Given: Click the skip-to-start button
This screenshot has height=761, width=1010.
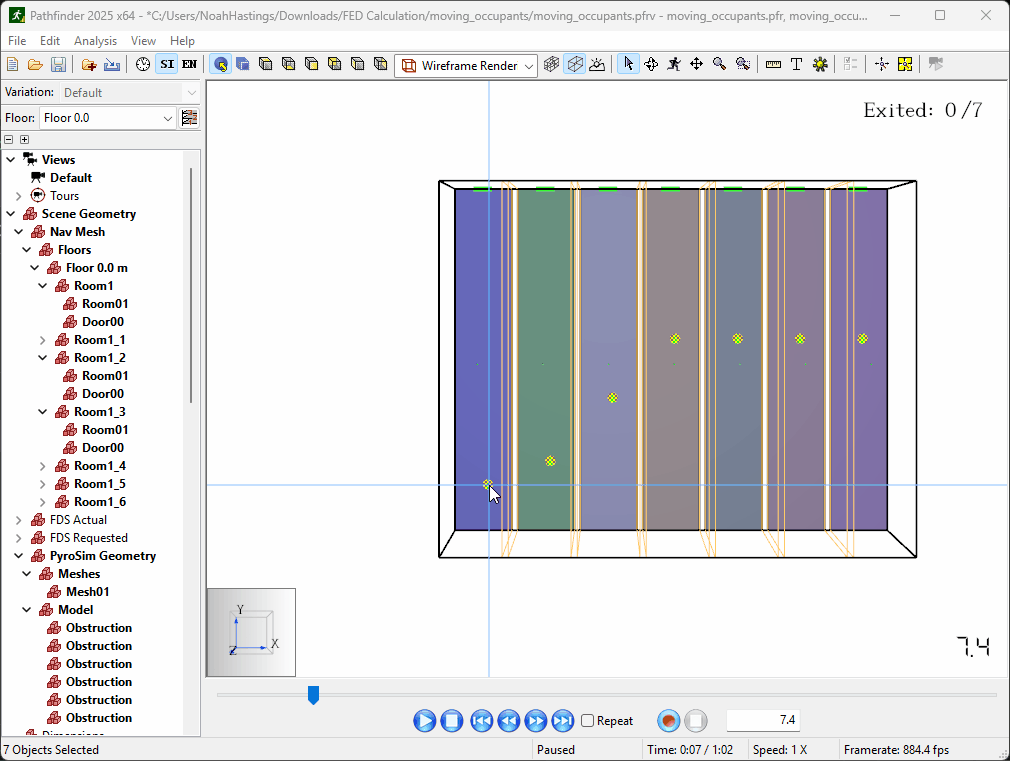Looking at the screenshot, I should point(481,720).
